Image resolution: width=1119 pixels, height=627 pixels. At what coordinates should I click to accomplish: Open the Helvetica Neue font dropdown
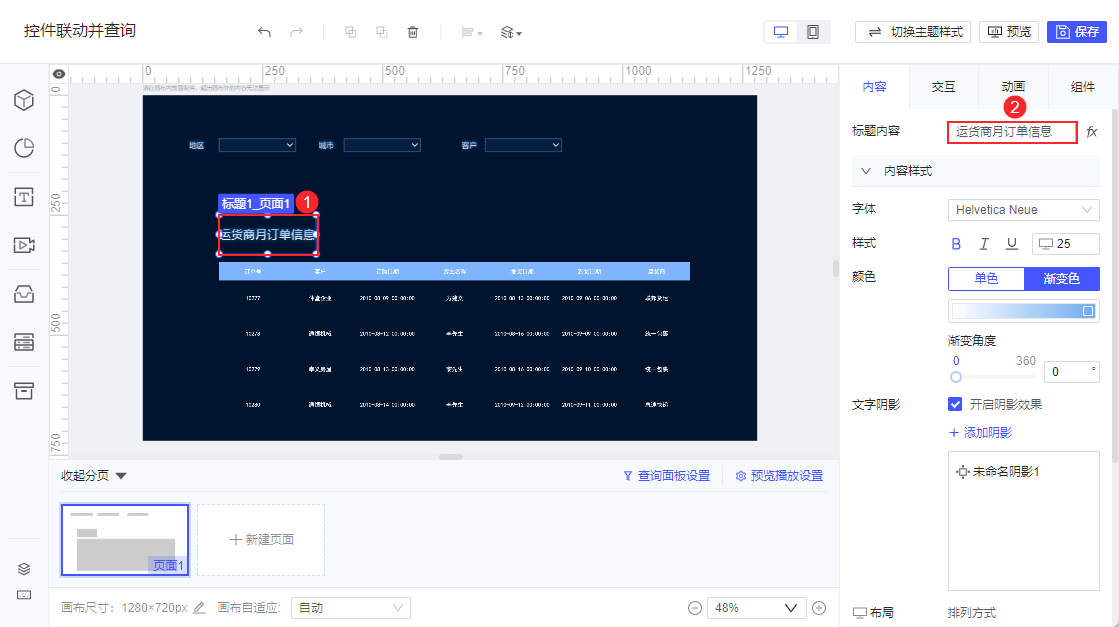[1023, 210]
